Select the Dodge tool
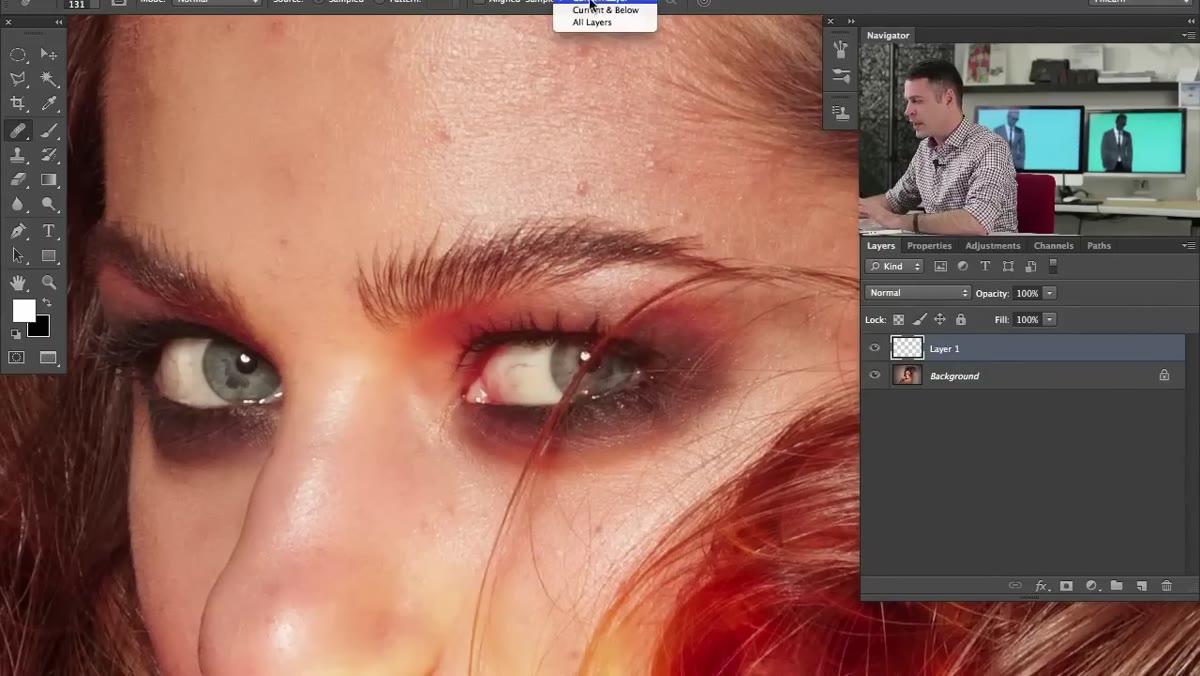 (48, 204)
